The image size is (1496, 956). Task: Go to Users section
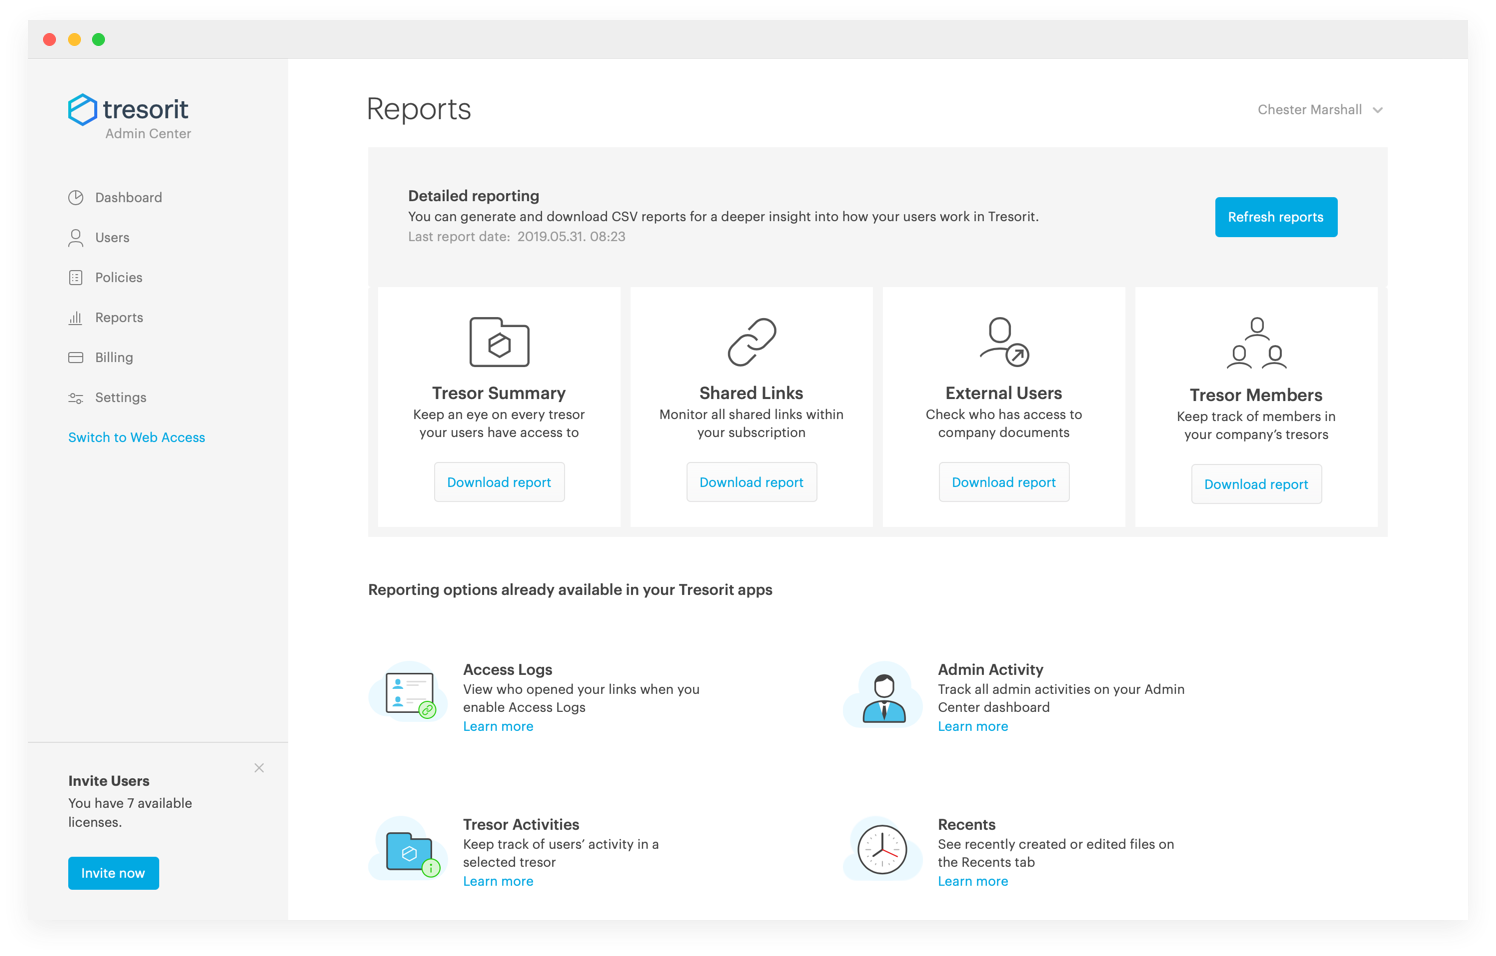click(112, 238)
